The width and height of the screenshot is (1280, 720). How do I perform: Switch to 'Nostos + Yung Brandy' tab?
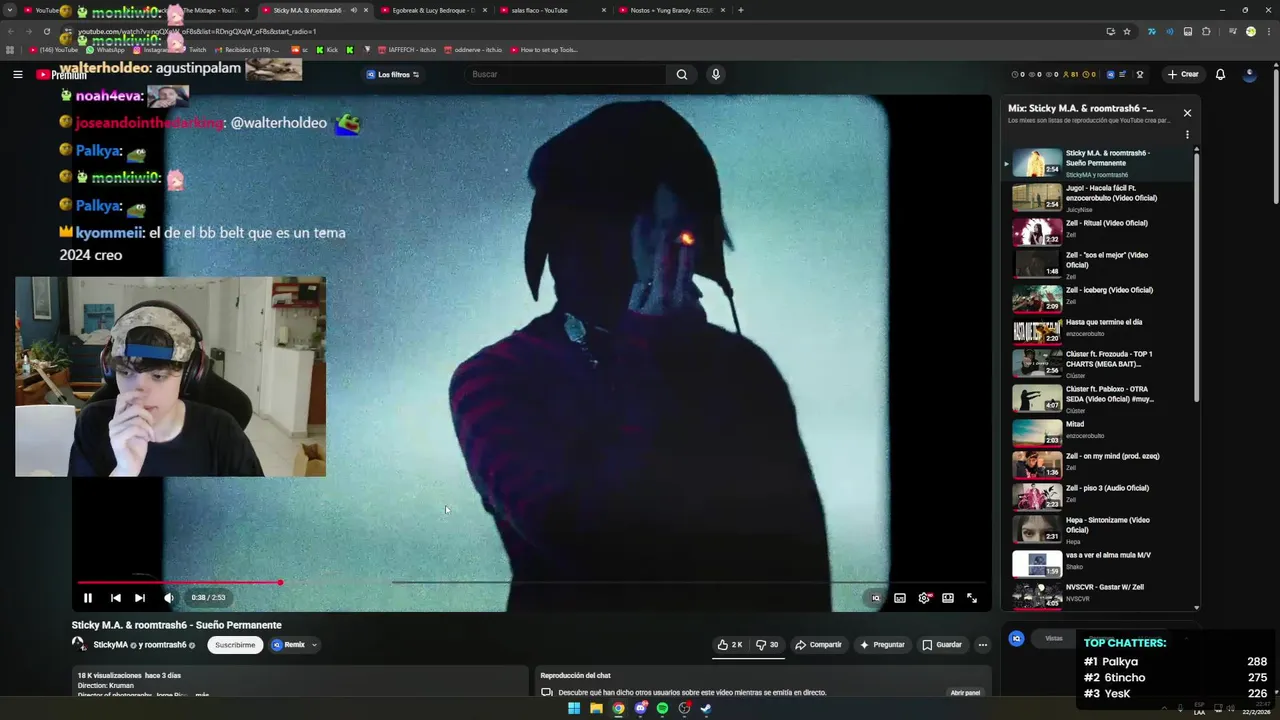pyautogui.click(x=670, y=10)
